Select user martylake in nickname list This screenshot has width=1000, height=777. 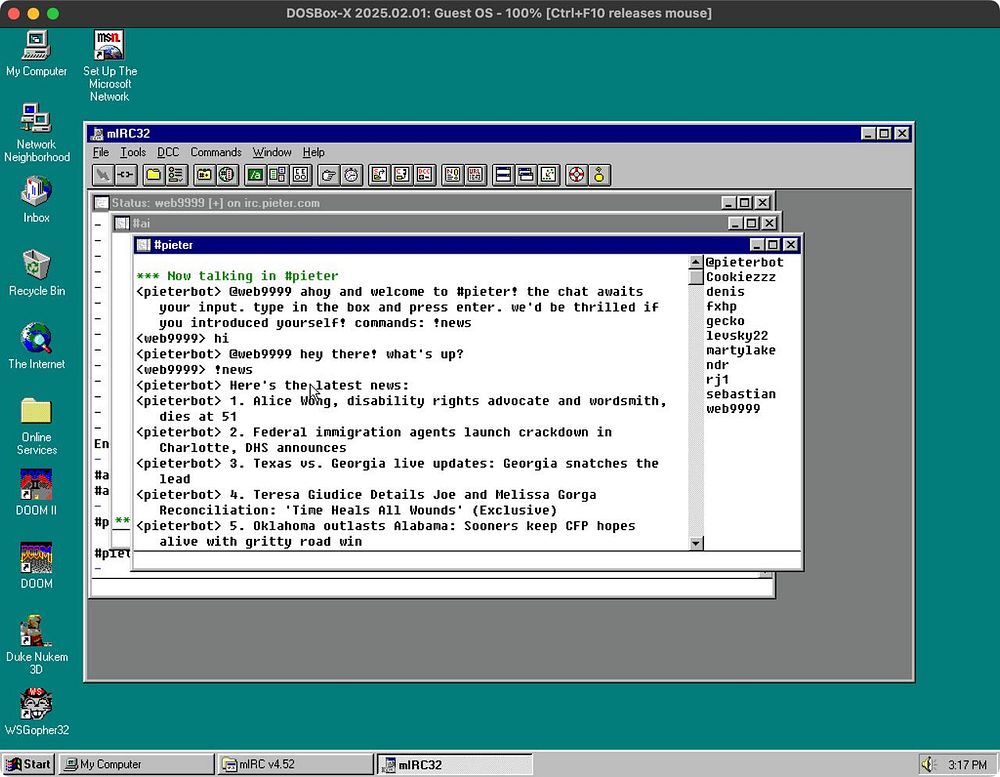[740, 350]
